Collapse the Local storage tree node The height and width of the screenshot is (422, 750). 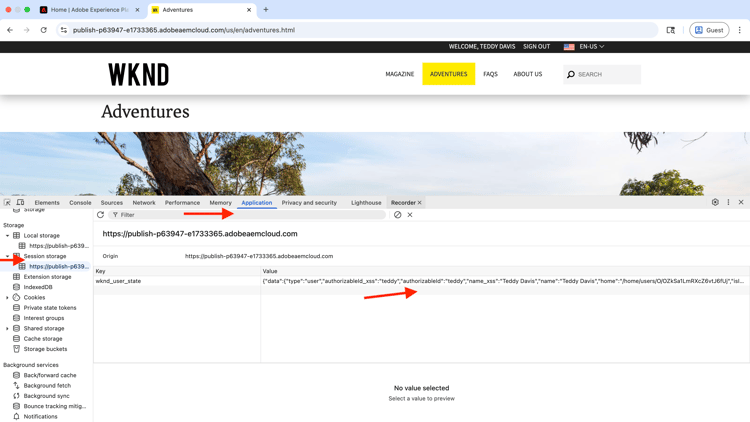point(7,236)
